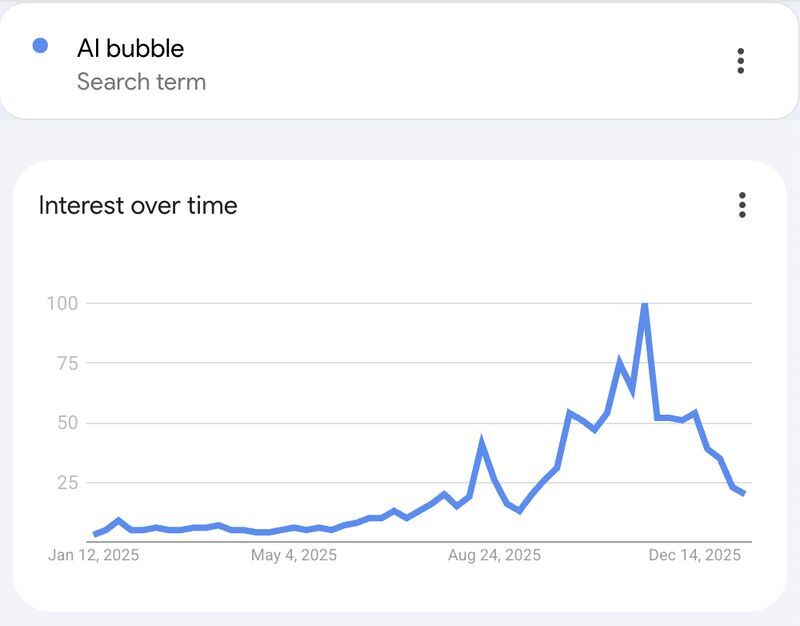
Task: Click the trend line peak near 75 before the maximum
Action: tap(620, 362)
